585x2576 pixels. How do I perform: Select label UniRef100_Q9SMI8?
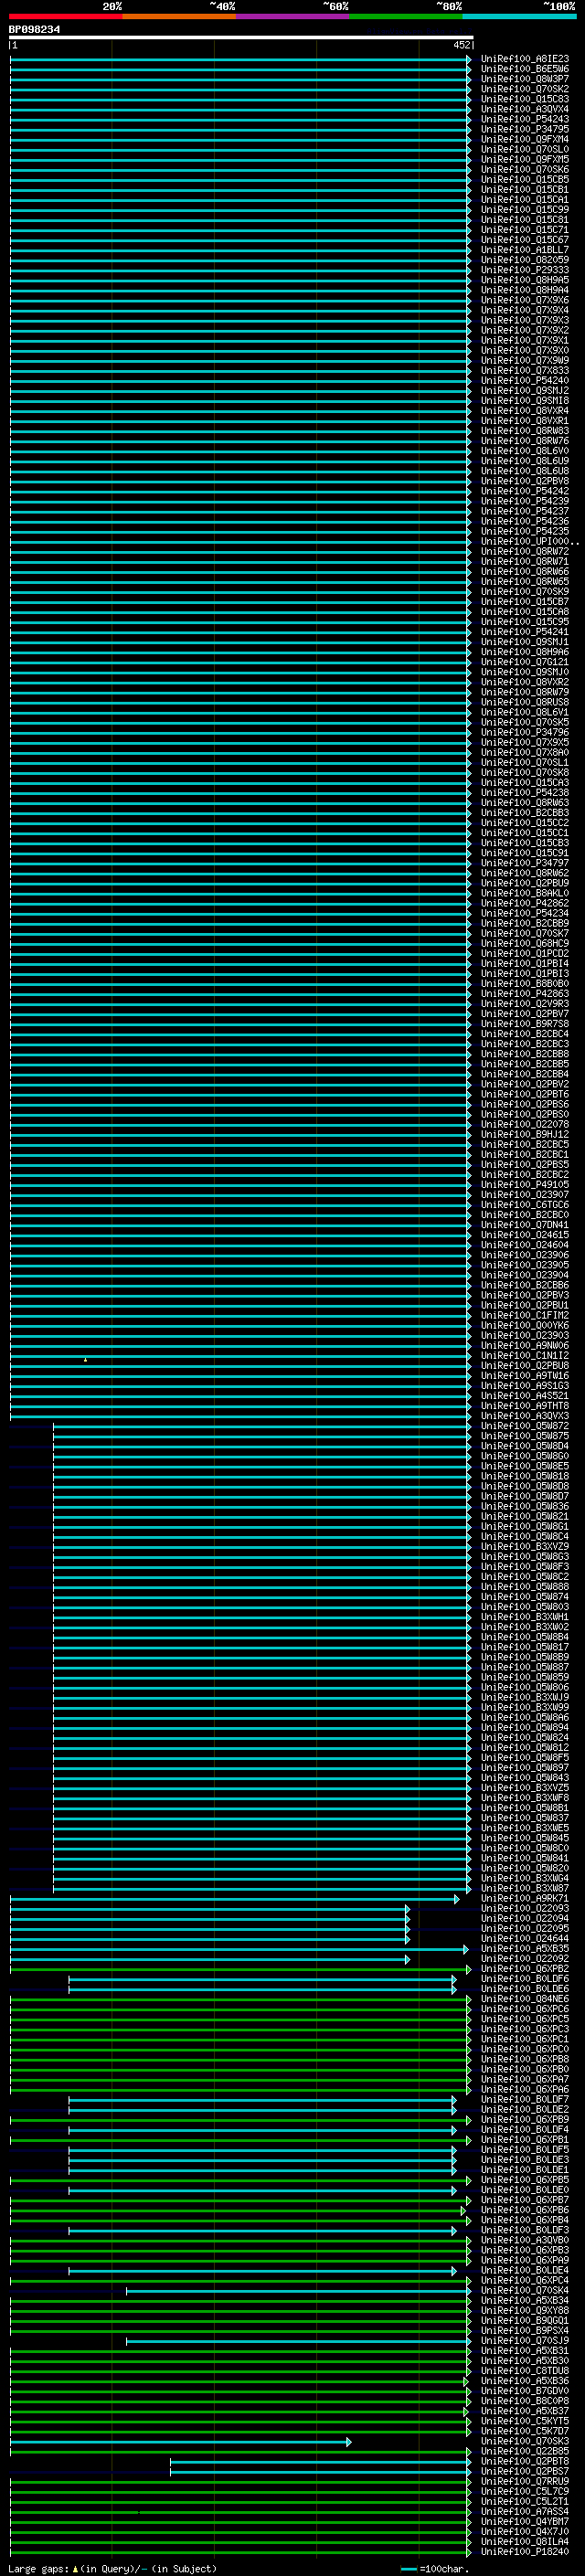pos(525,401)
